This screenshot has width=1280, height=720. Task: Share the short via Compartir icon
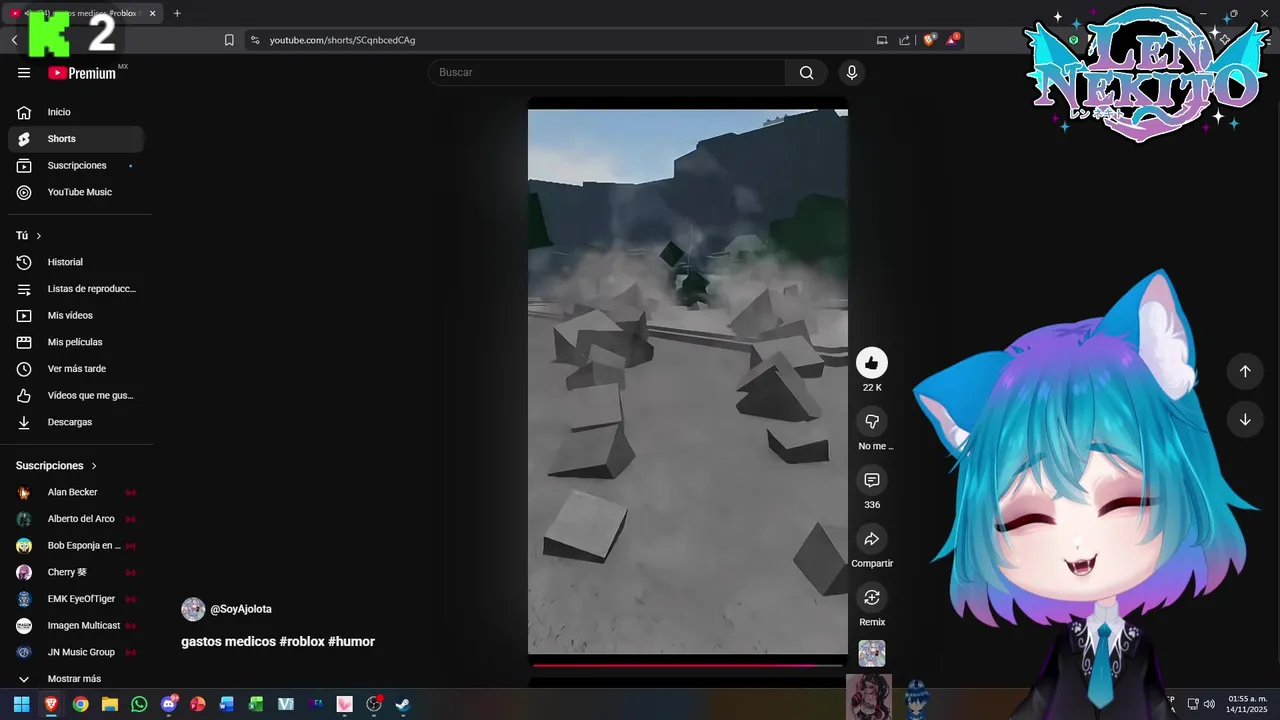point(872,539)
